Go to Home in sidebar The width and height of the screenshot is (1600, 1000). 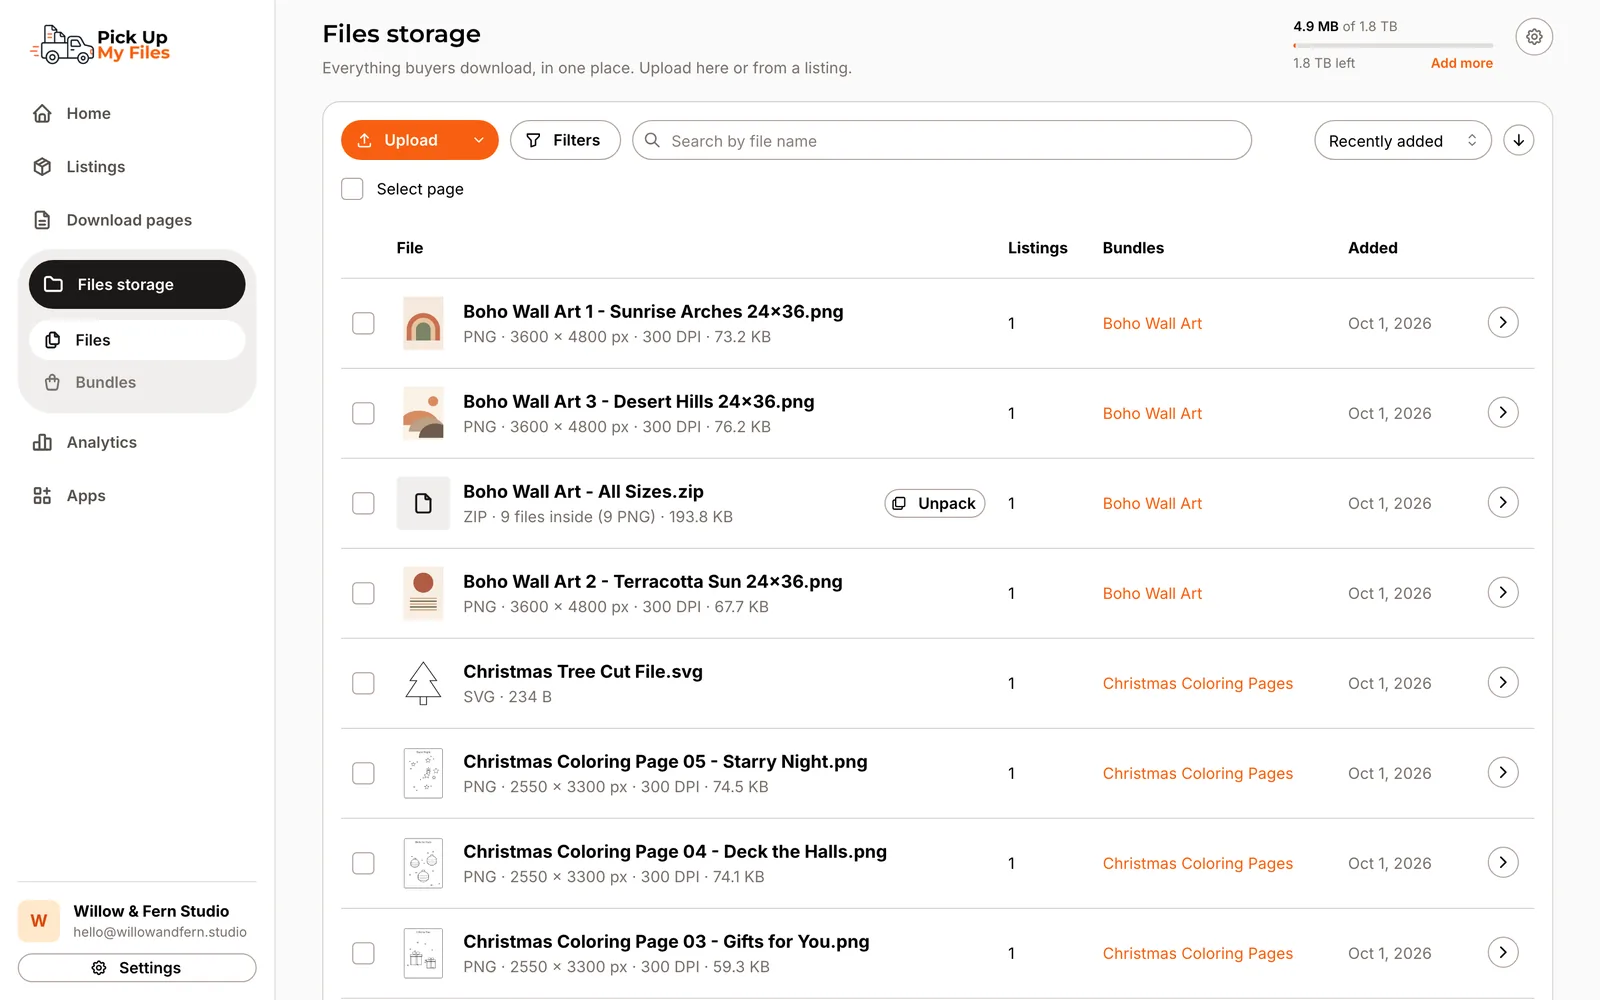tap(88, 113)
